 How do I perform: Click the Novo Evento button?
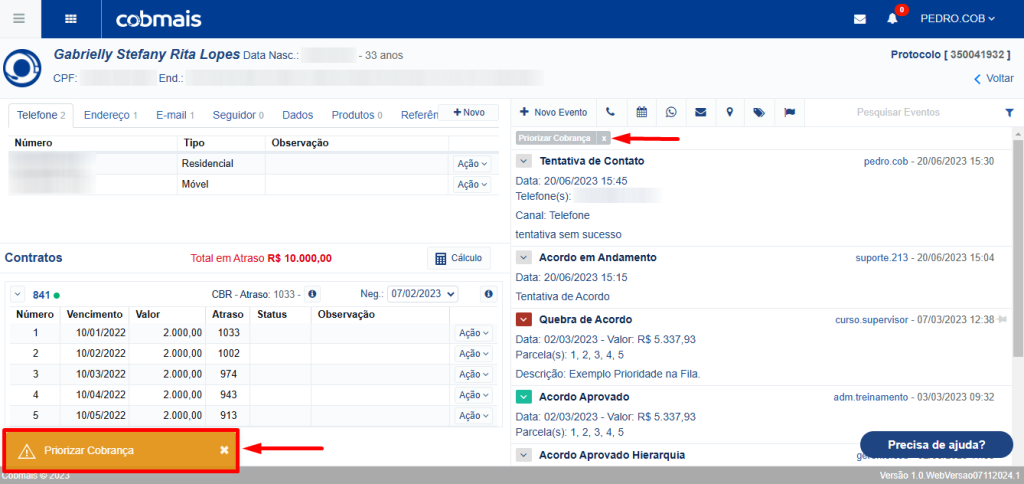coord(553,112)
